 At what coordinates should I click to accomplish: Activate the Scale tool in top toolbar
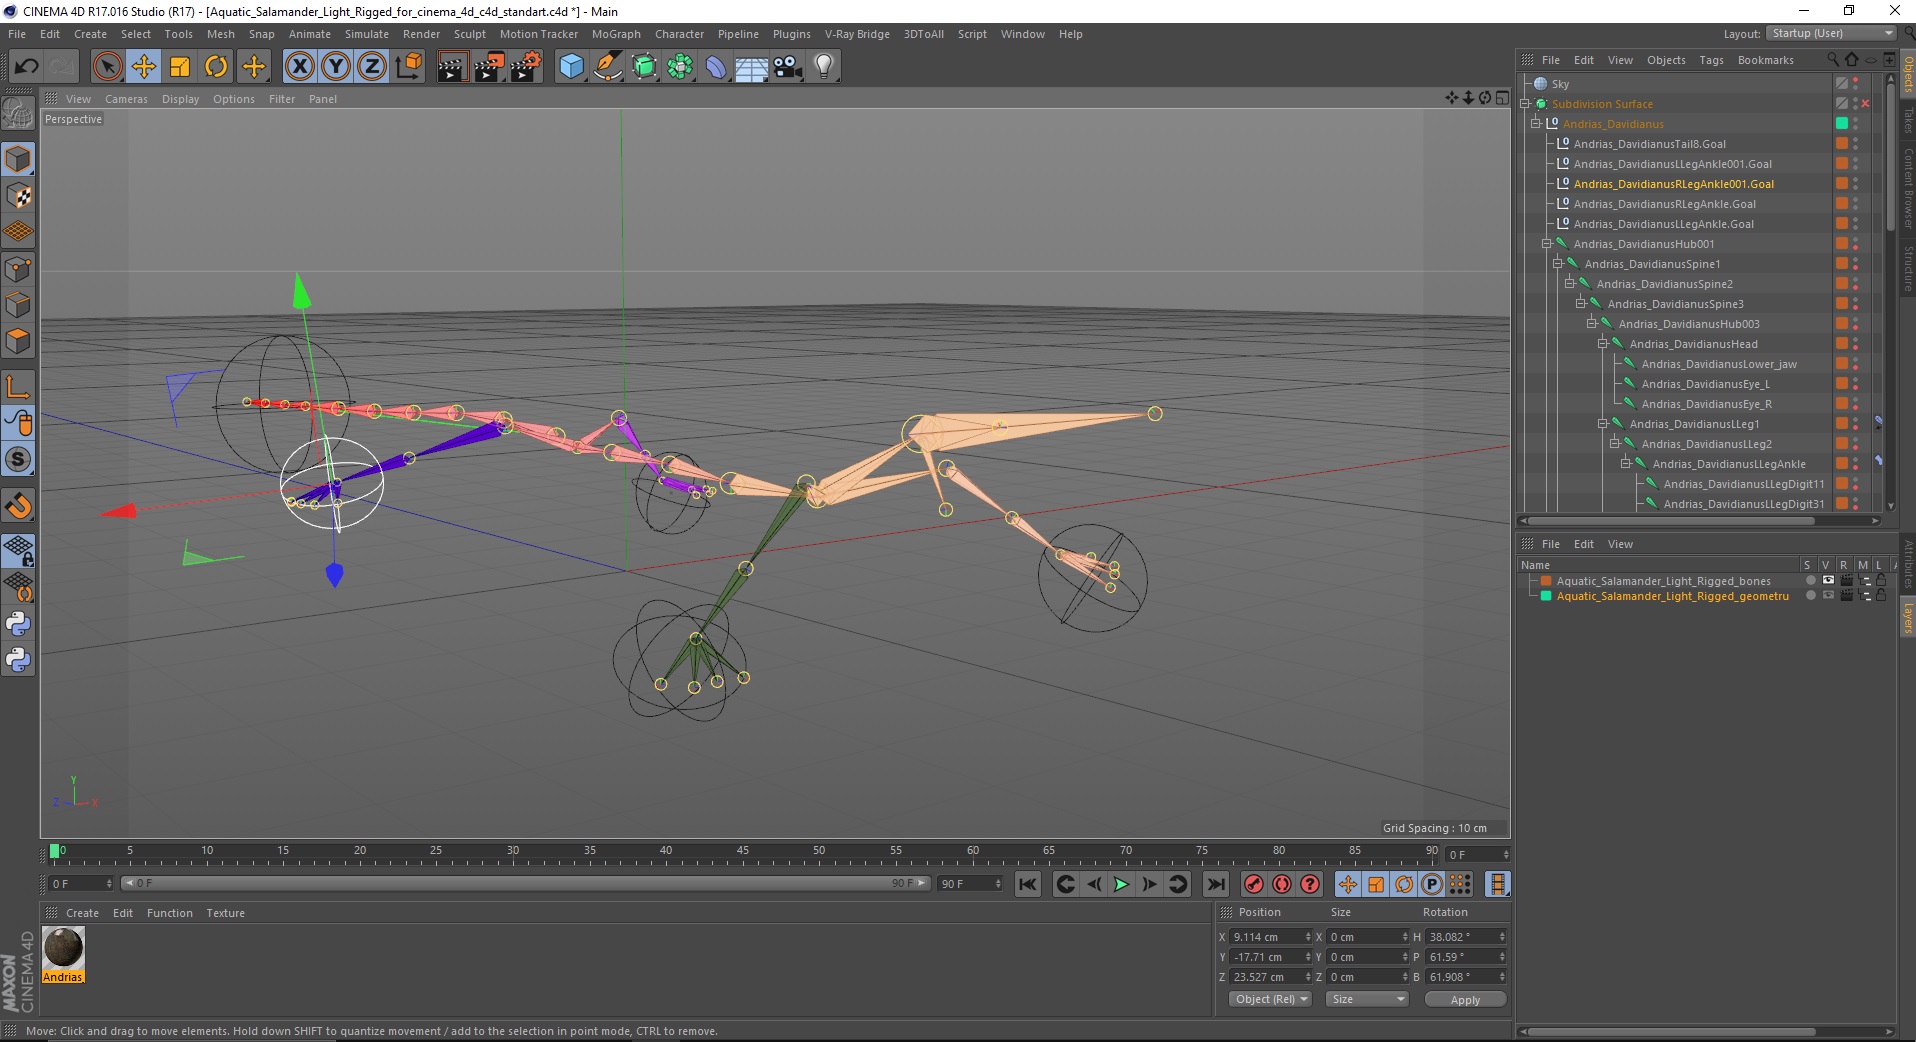pyautogui.click(x=180, y=67)
